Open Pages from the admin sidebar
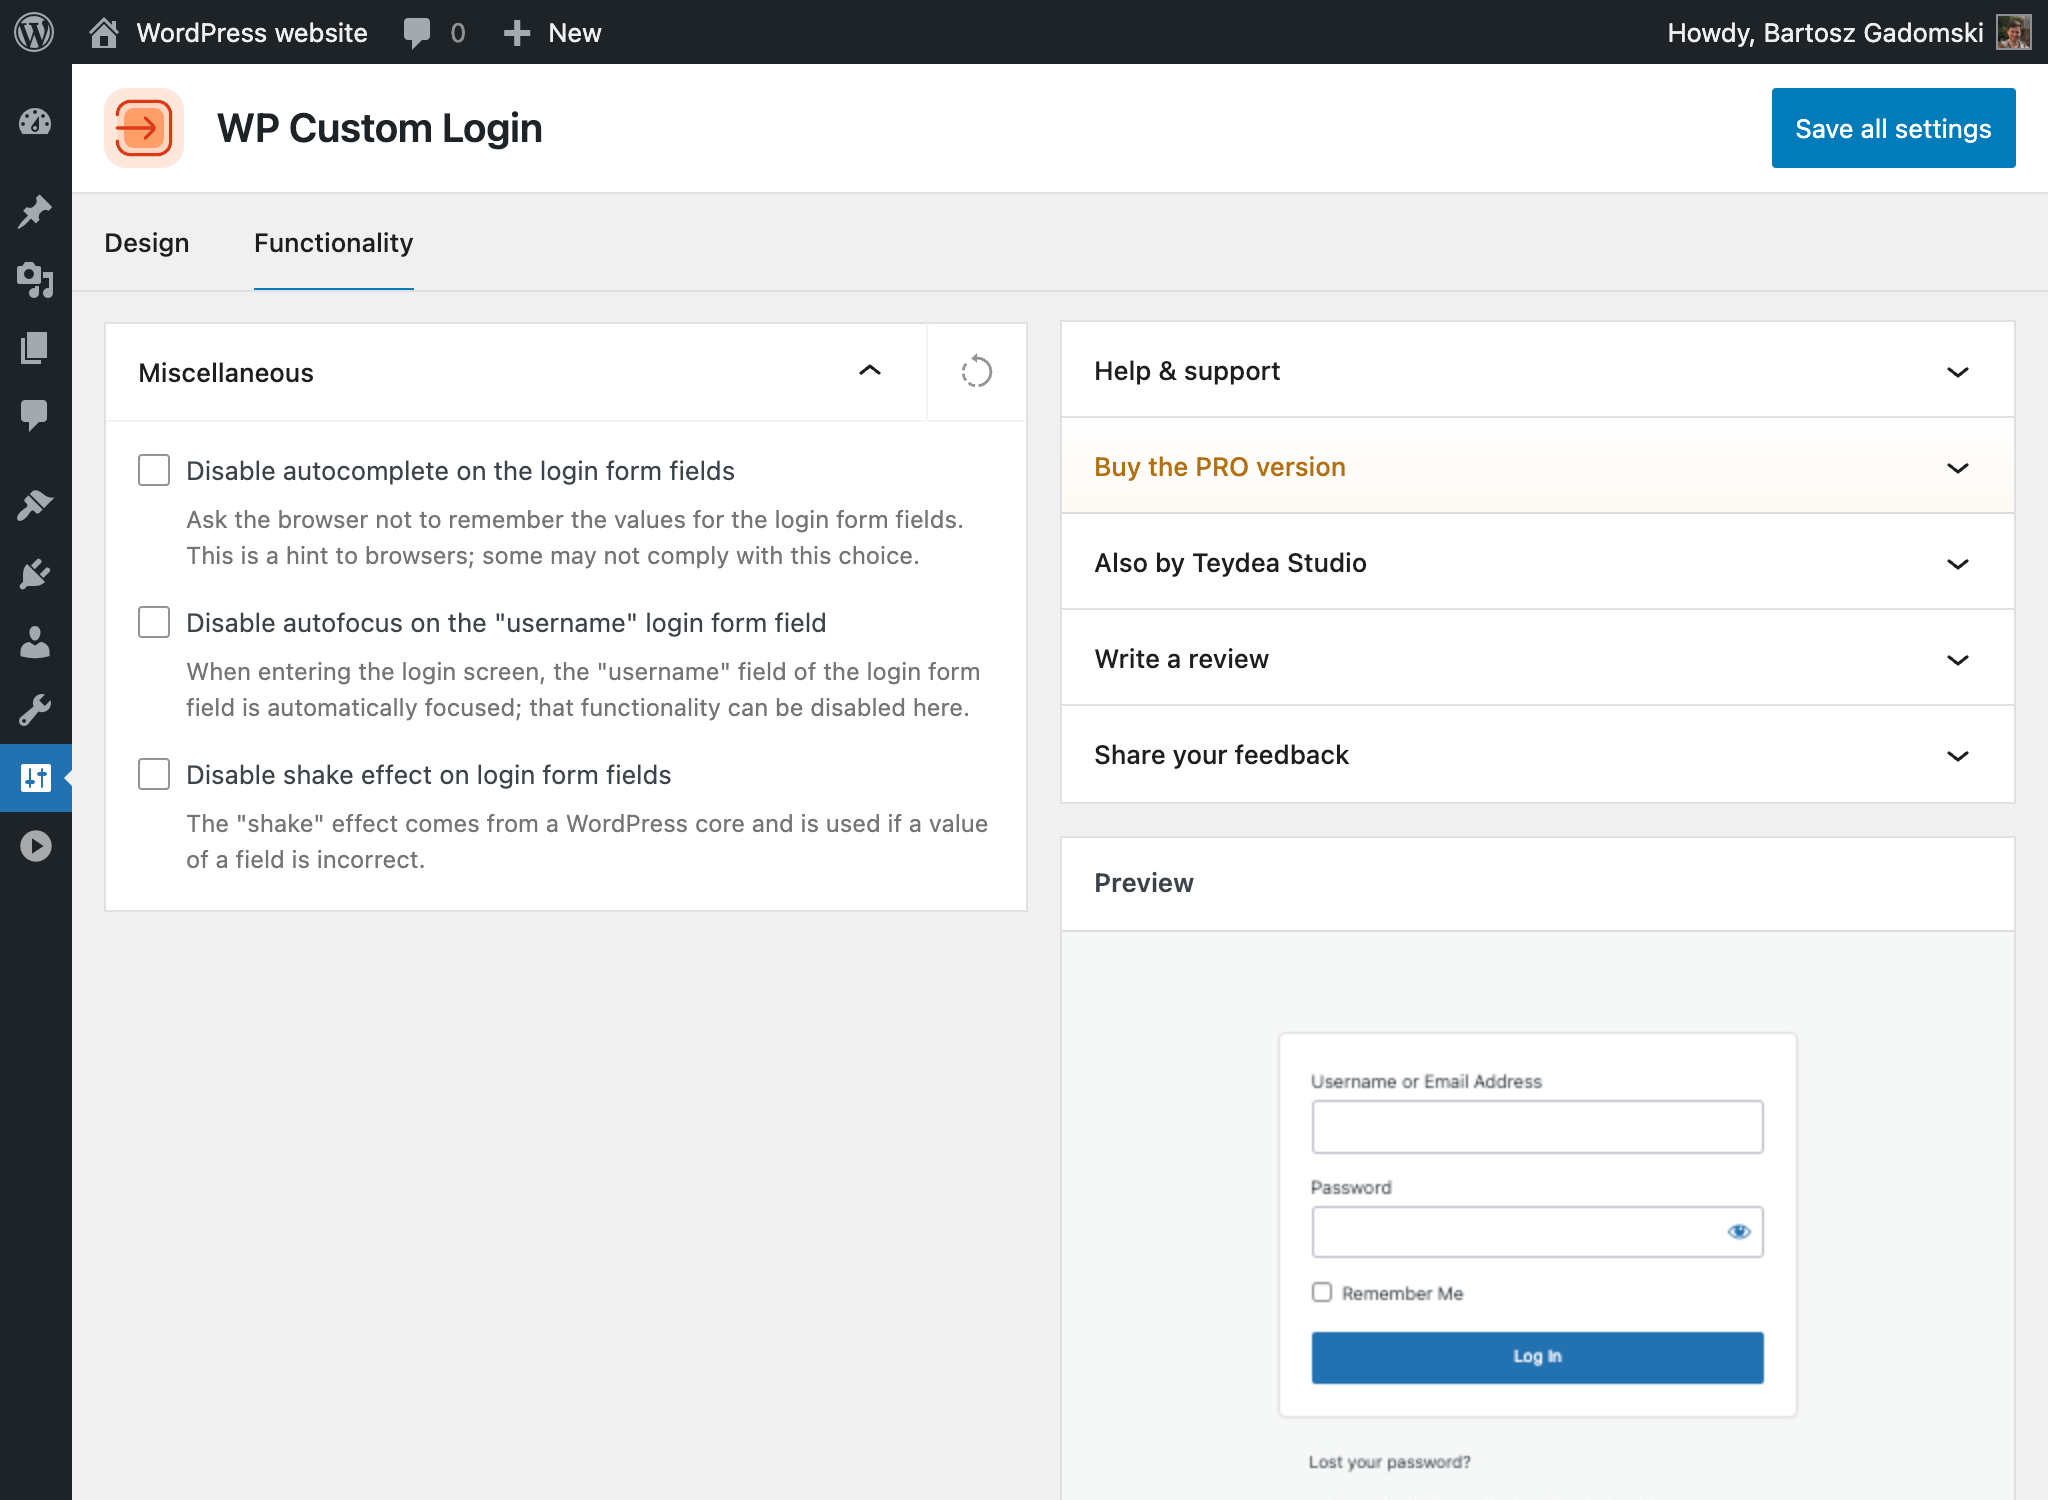 pos(36,347)
